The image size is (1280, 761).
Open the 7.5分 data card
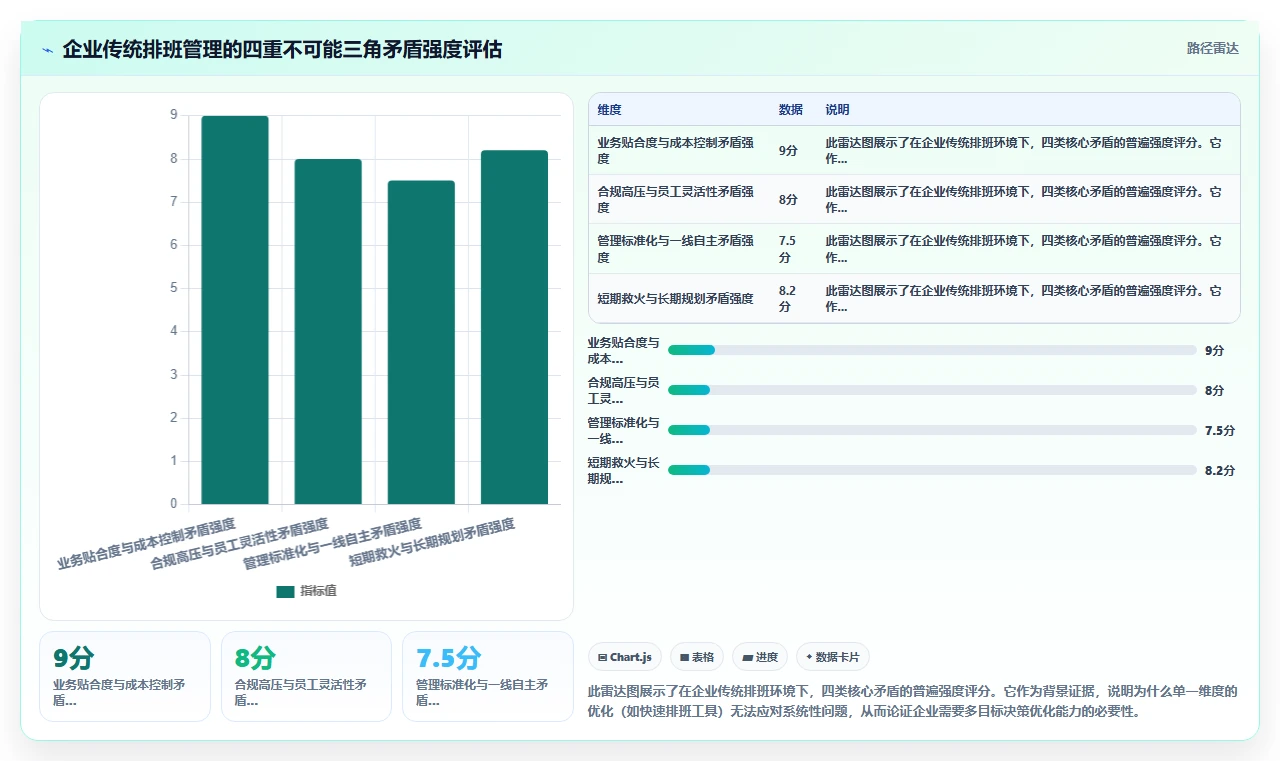tap(488, 676)
